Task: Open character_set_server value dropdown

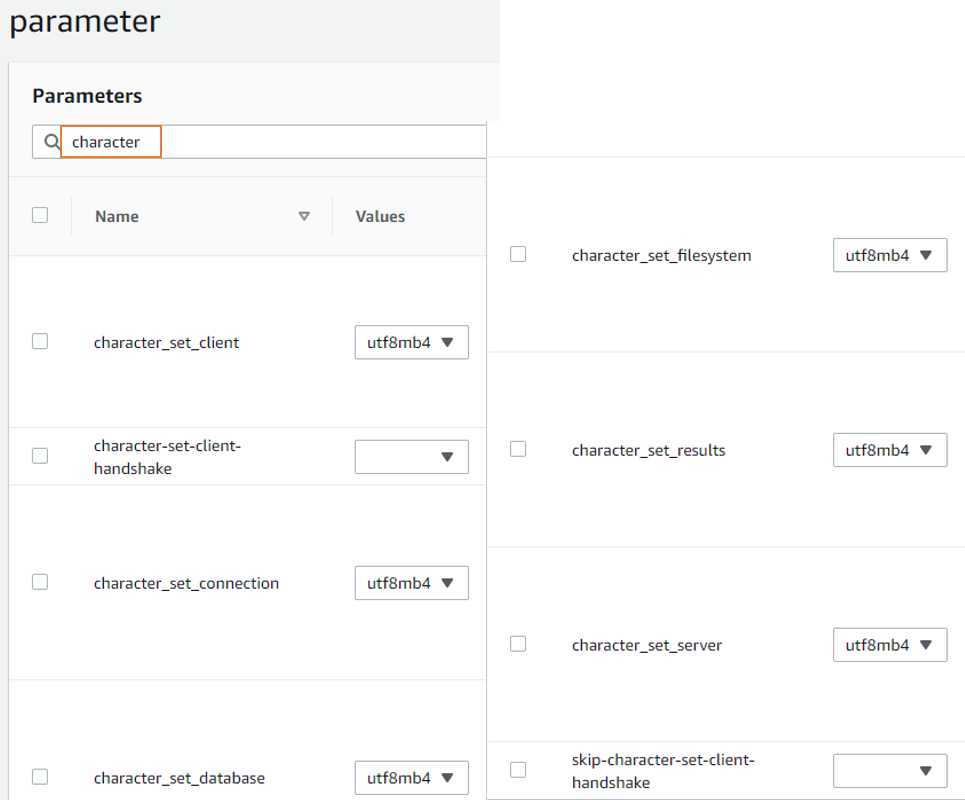Action: coord(890,645)
